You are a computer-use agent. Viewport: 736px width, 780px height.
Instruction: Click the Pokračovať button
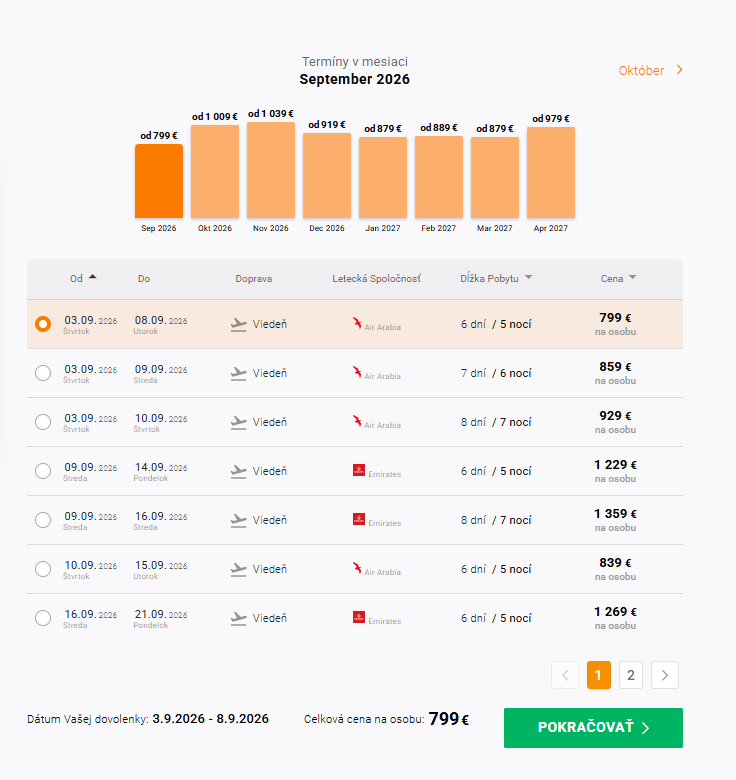593,728
